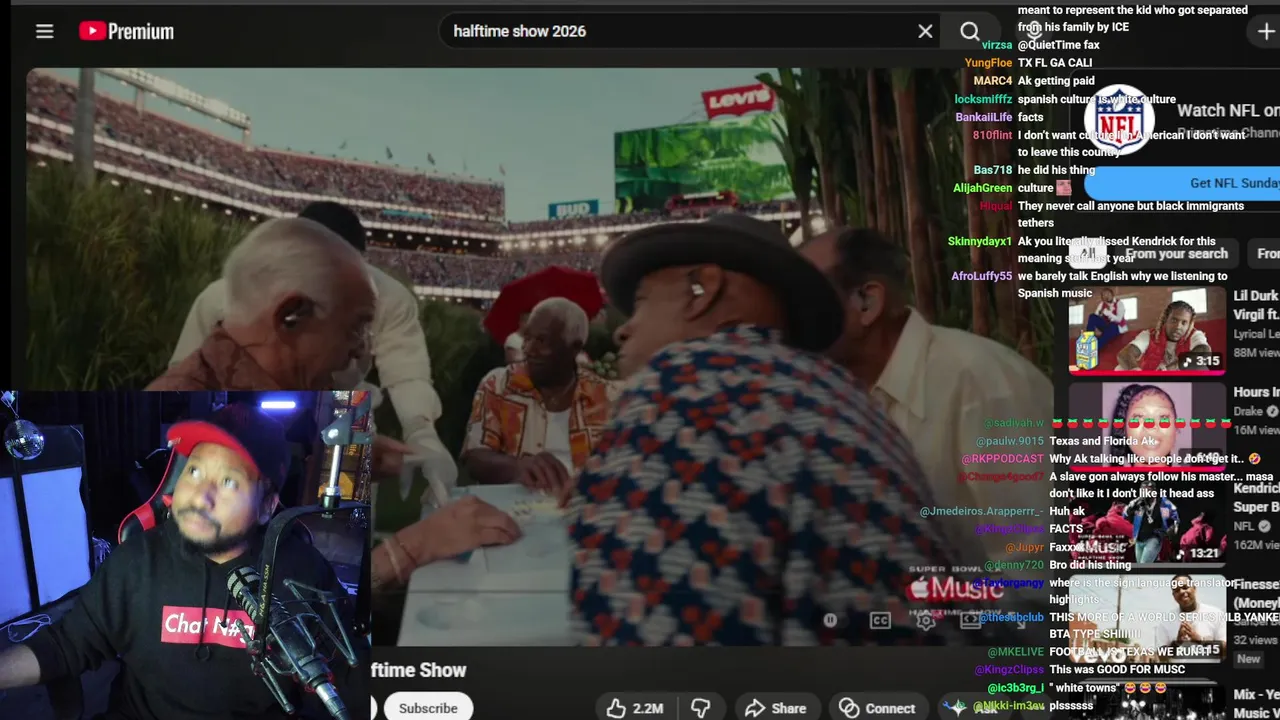Click chat username AlijahGreen

point(983,188)
